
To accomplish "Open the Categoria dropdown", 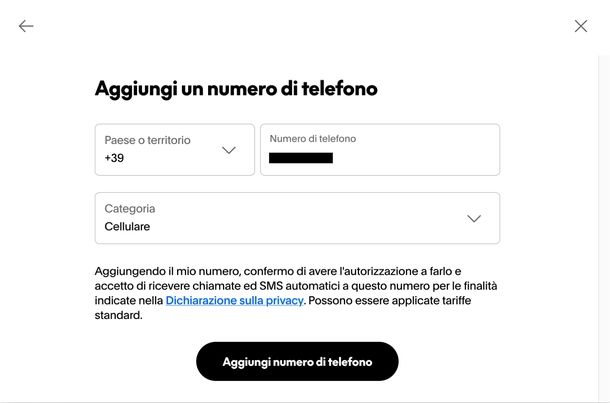I will coord(297,218).
